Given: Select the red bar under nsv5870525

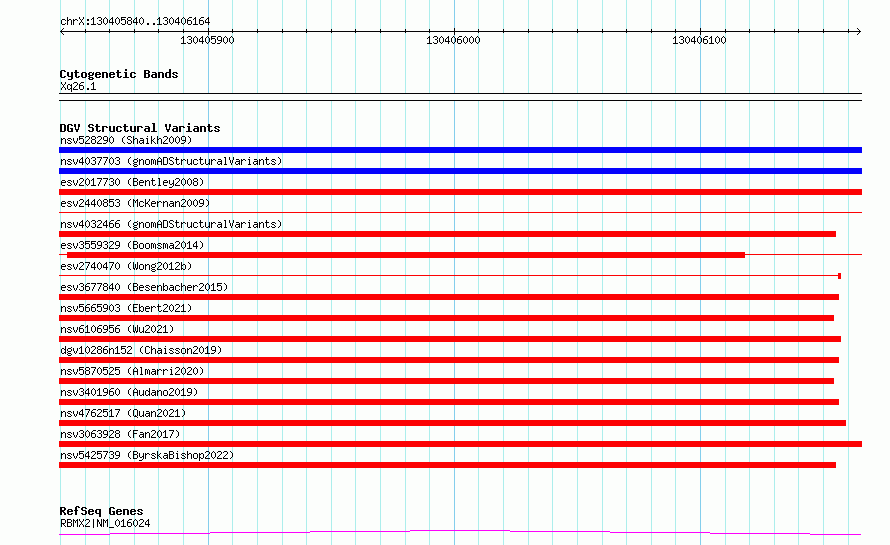Looking at the screenshot, I should pos(446,381).
